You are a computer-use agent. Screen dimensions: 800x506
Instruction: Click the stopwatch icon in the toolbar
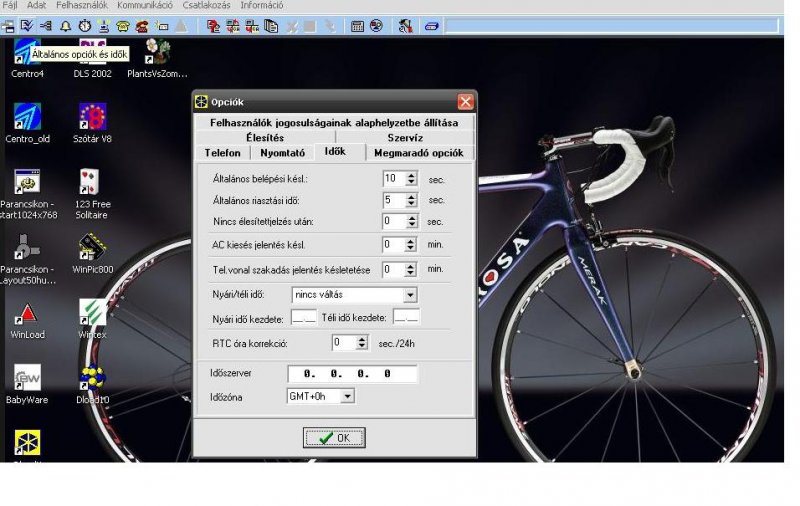[x=85, y=26]
